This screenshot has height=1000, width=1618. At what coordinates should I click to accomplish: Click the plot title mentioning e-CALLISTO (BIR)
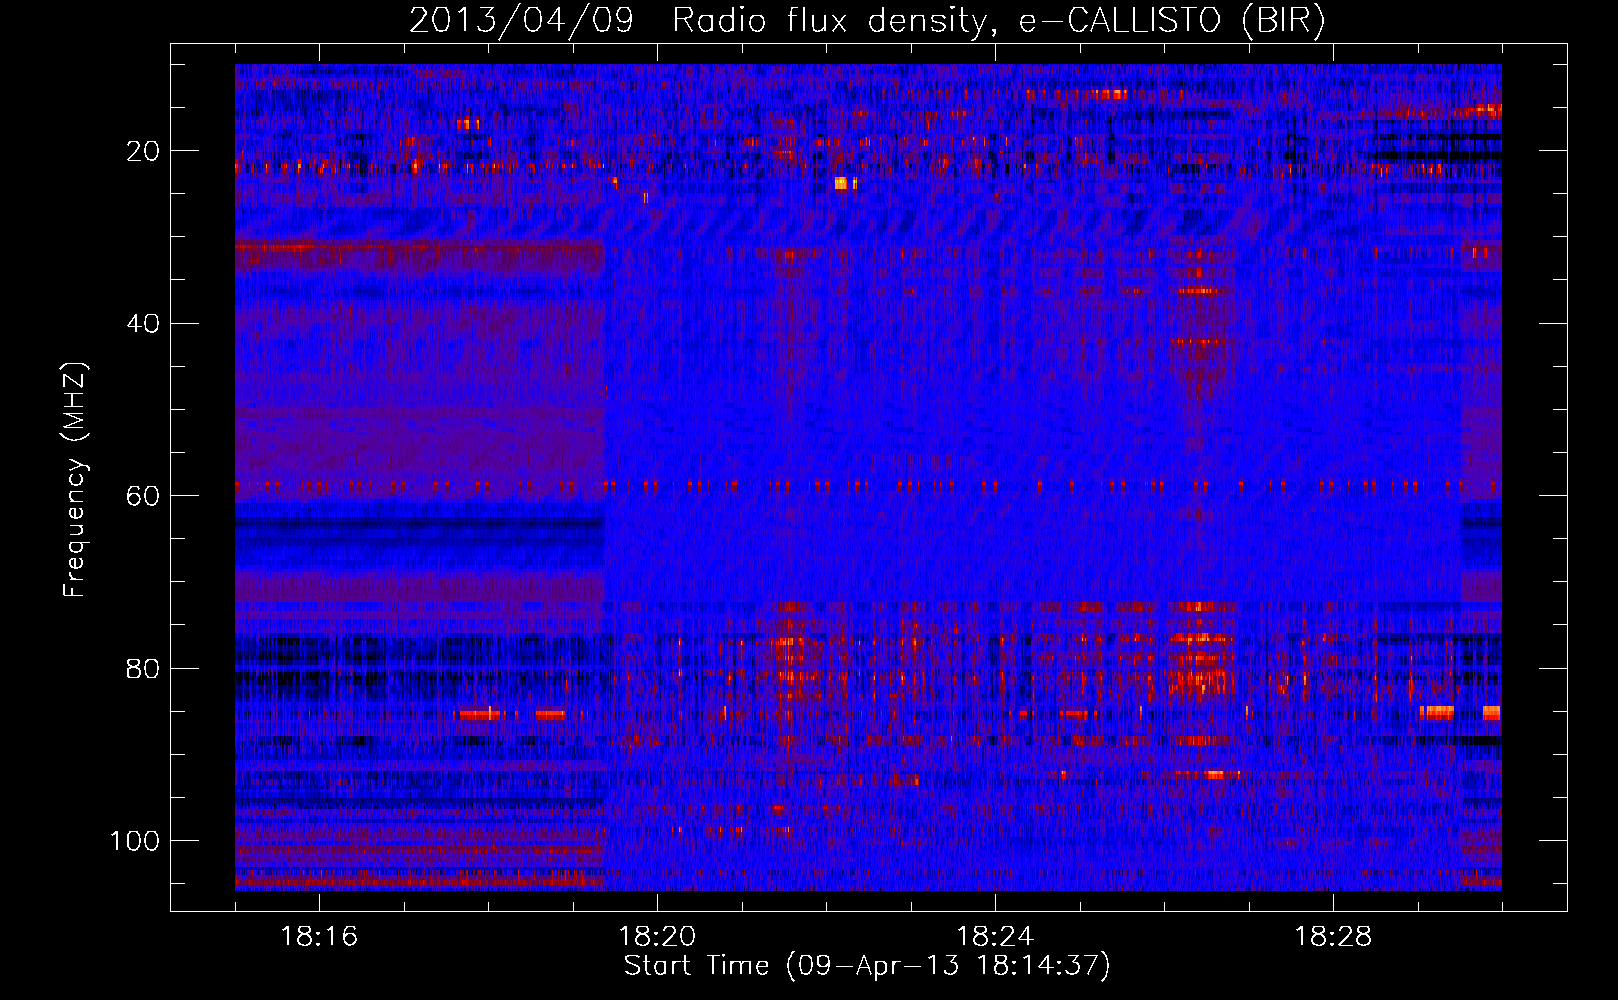tap(867, 21)
